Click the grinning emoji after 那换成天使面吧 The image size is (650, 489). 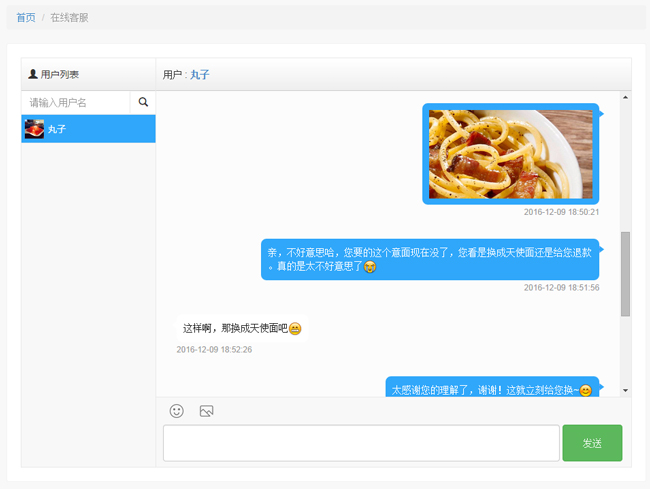[295, 328]
